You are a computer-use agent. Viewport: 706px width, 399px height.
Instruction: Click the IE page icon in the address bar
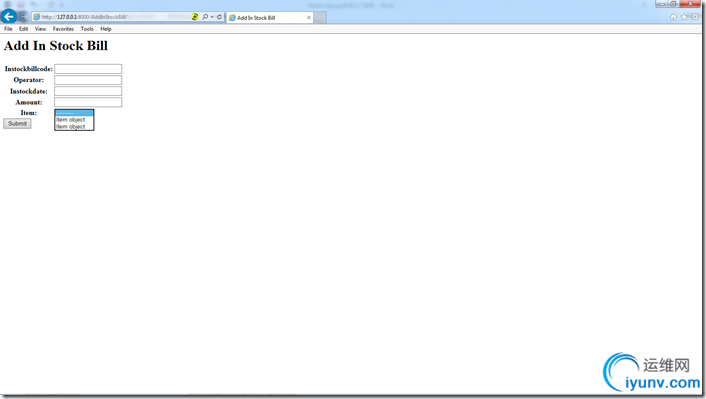click(36, 17)
